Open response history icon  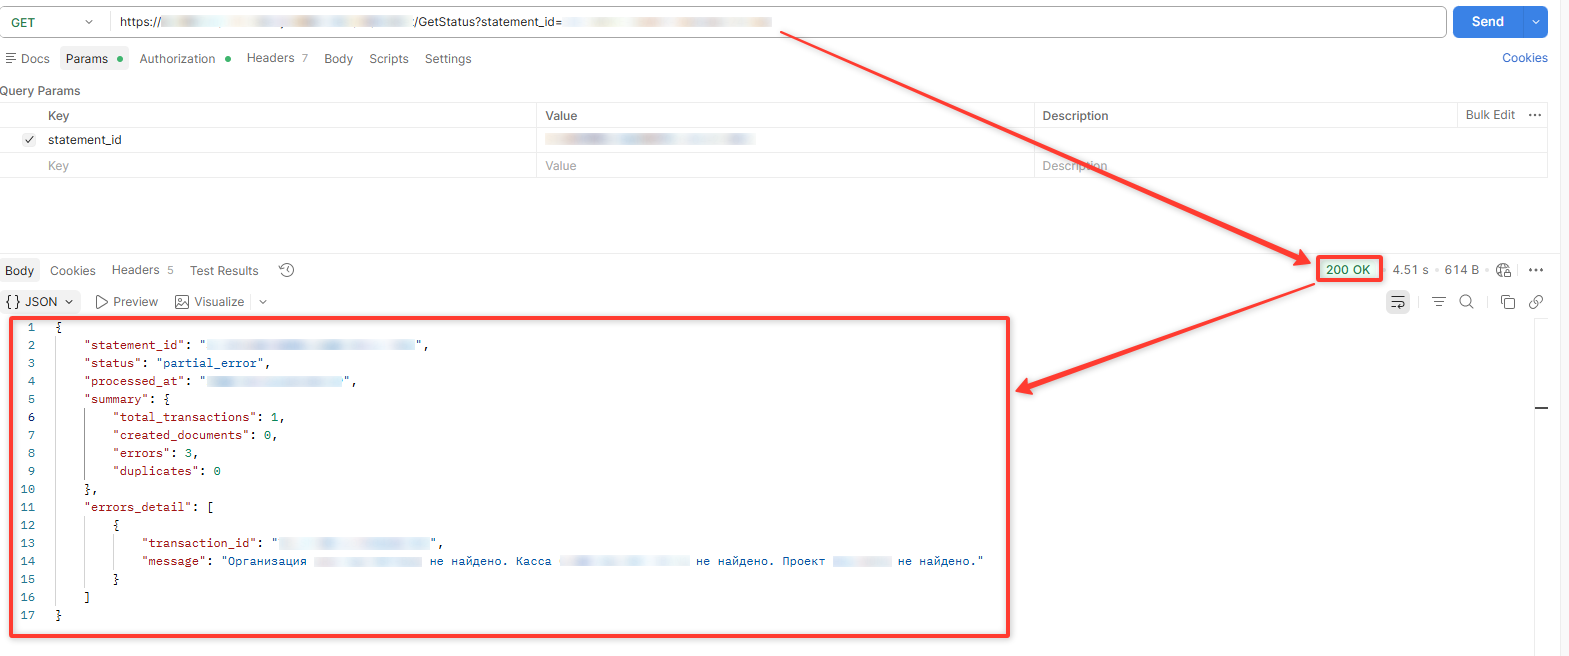coord(286,270)
